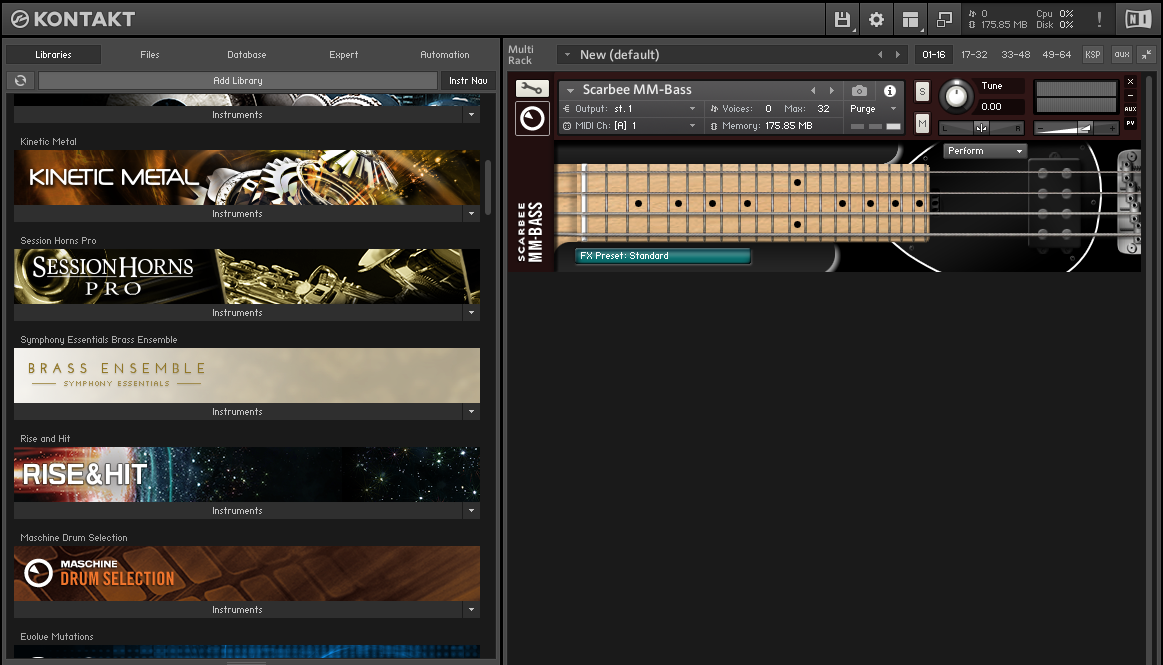Expand Maschine Drum Selection Instruments dropdown arrow
This screenshot has width=1163, height=665.
point(471,609)
